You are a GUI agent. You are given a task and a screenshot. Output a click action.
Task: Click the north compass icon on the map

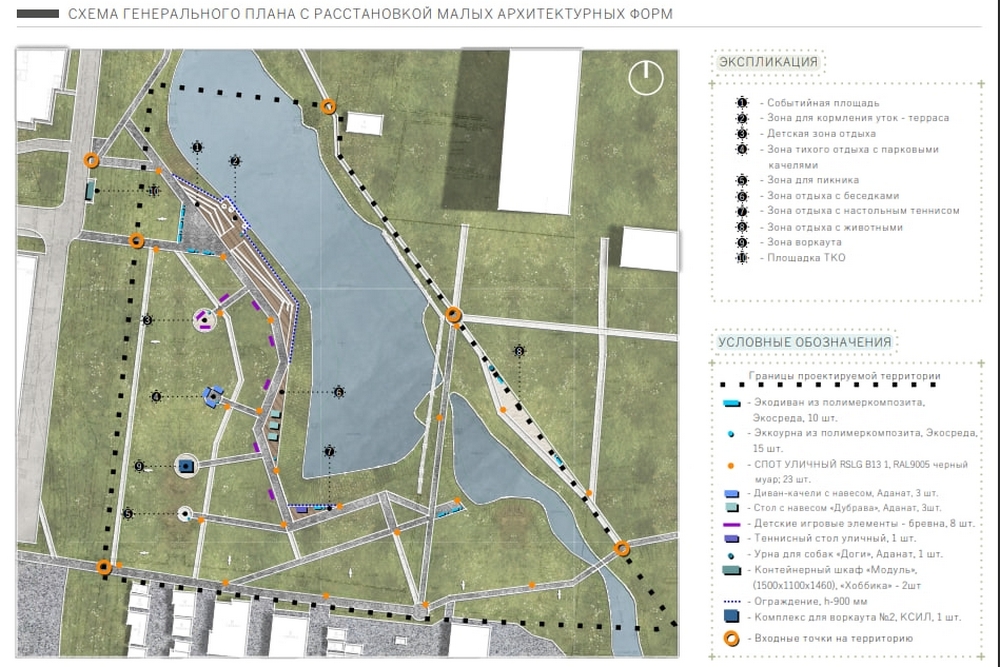[x=647, y=77]
